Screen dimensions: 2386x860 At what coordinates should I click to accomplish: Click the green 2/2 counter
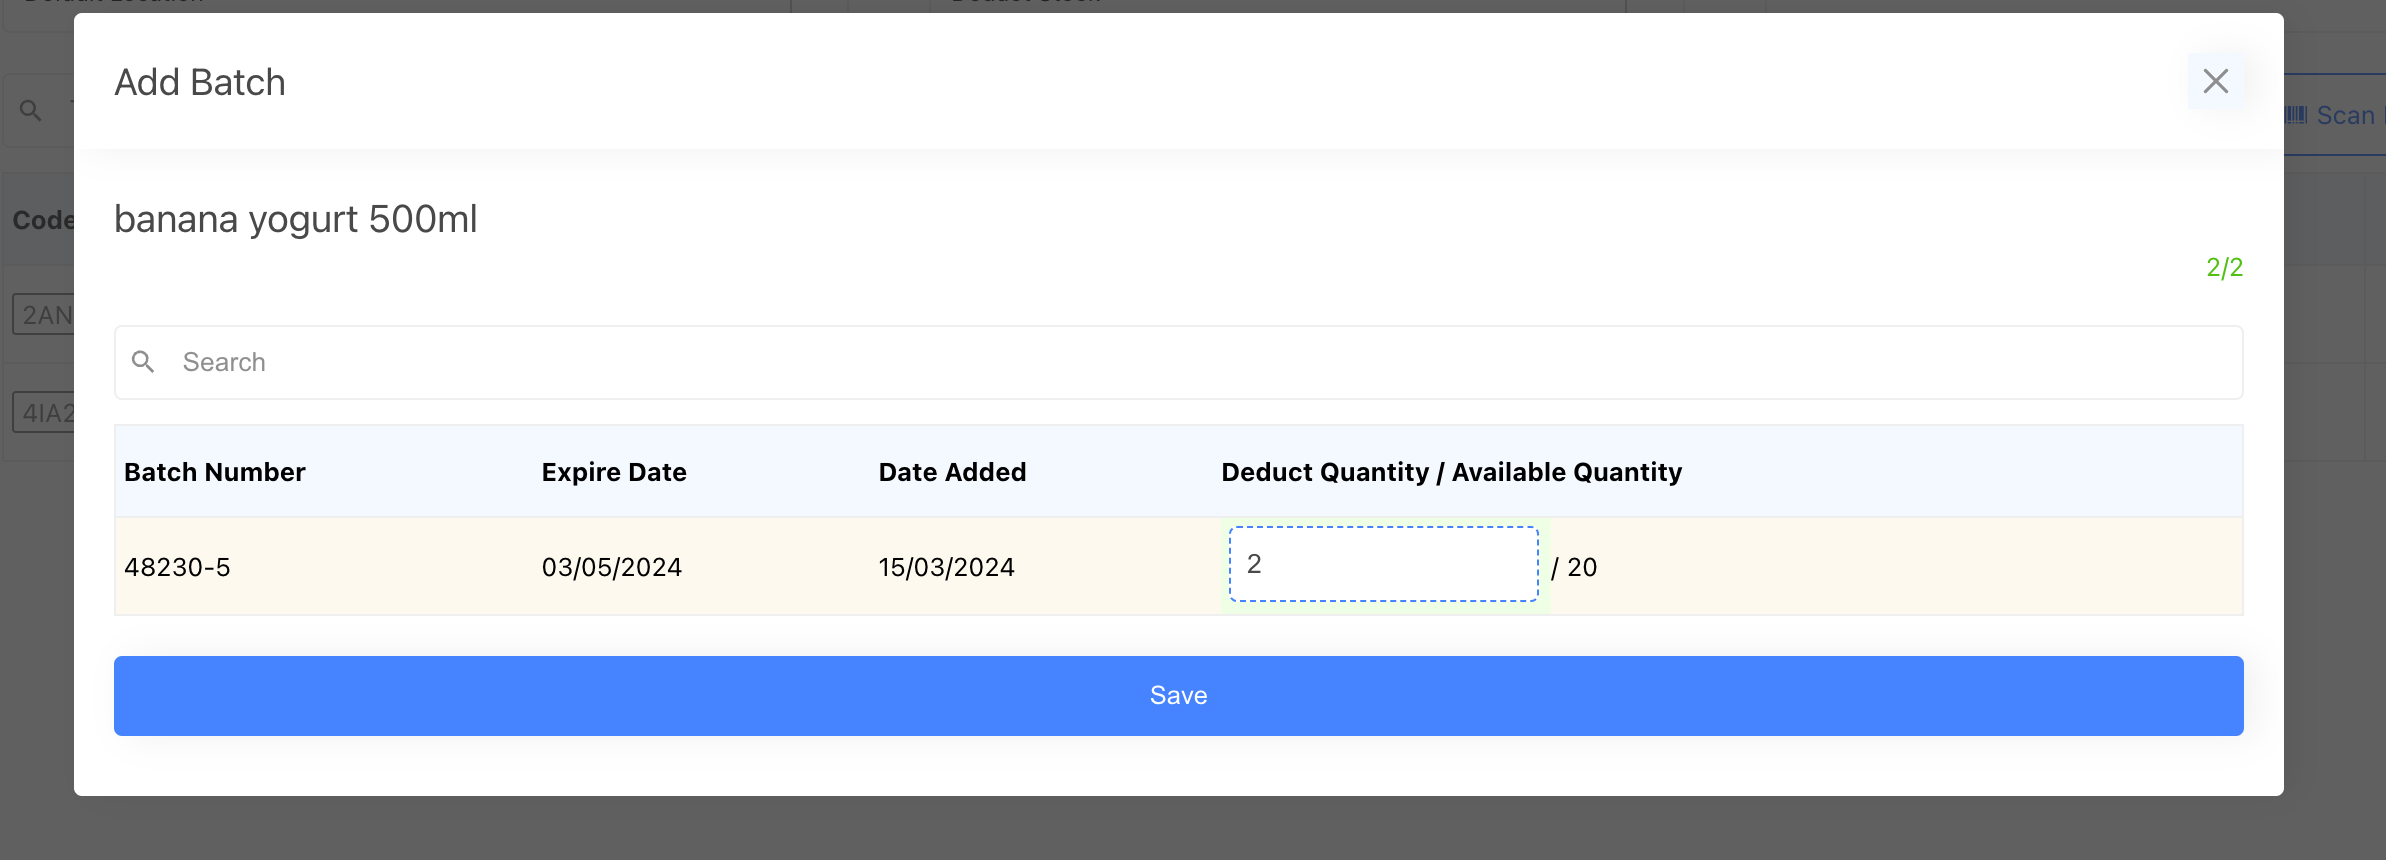(x=2224, y=267)
